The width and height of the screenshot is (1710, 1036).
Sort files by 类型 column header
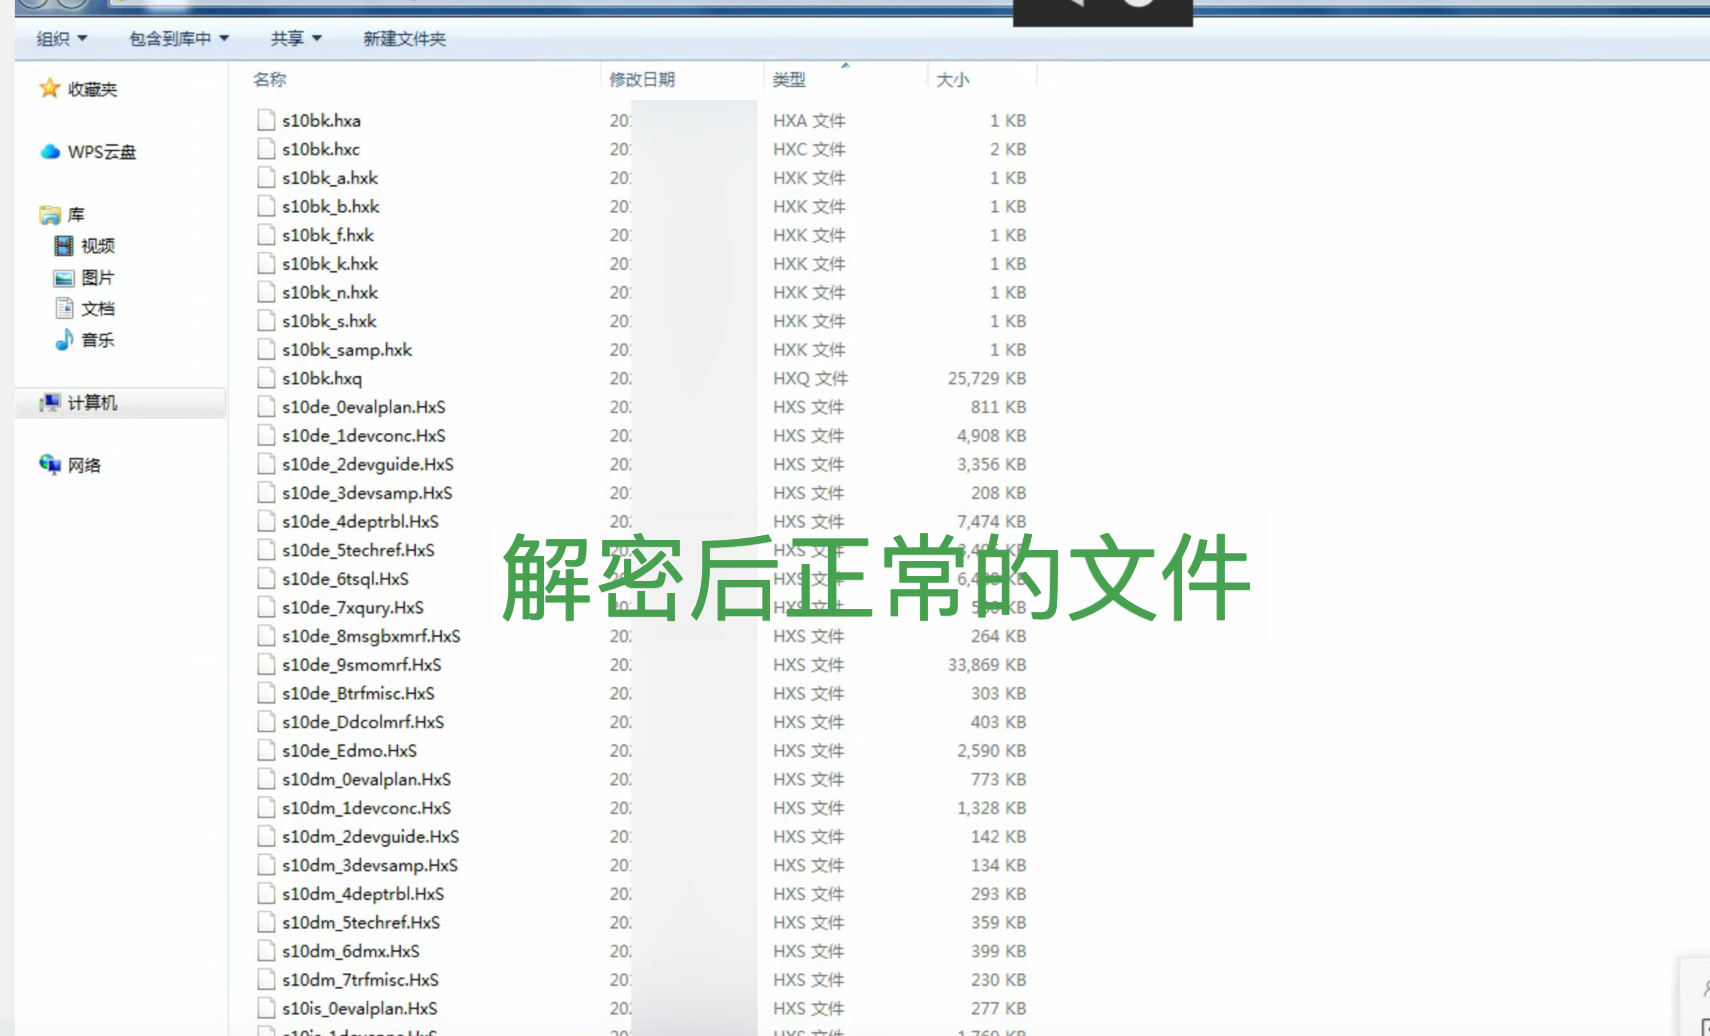[x=789, y=79]
